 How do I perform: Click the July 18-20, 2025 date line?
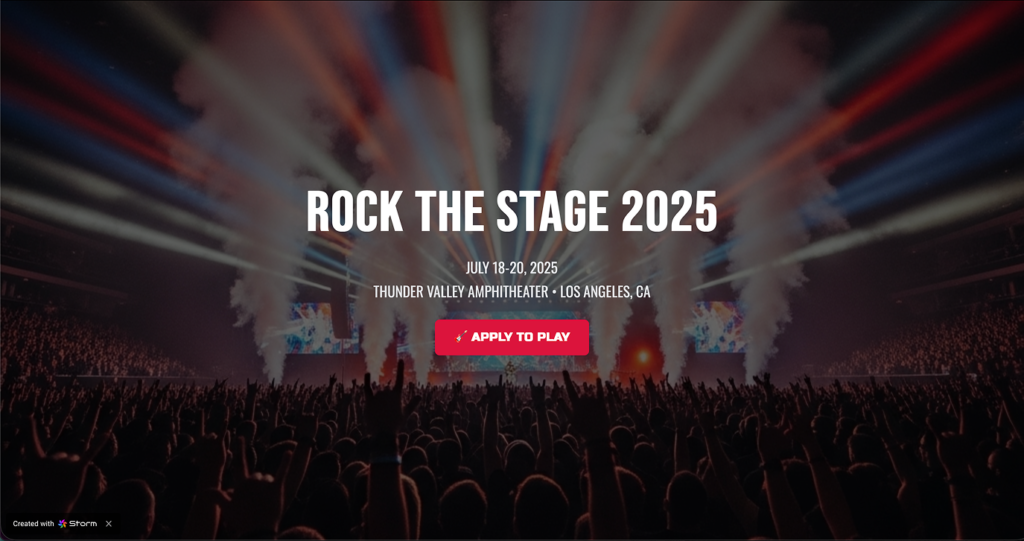click(x=512, y=268)
